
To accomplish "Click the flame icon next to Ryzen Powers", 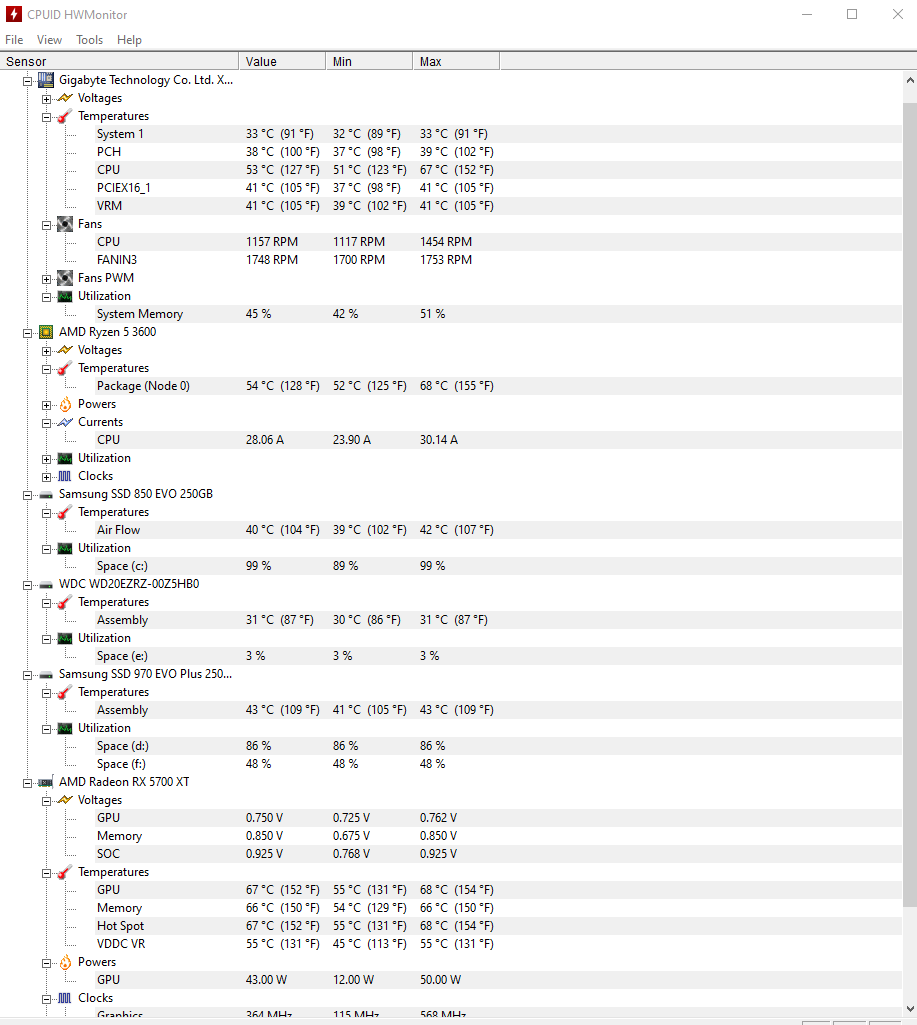I will click(65, 404).
